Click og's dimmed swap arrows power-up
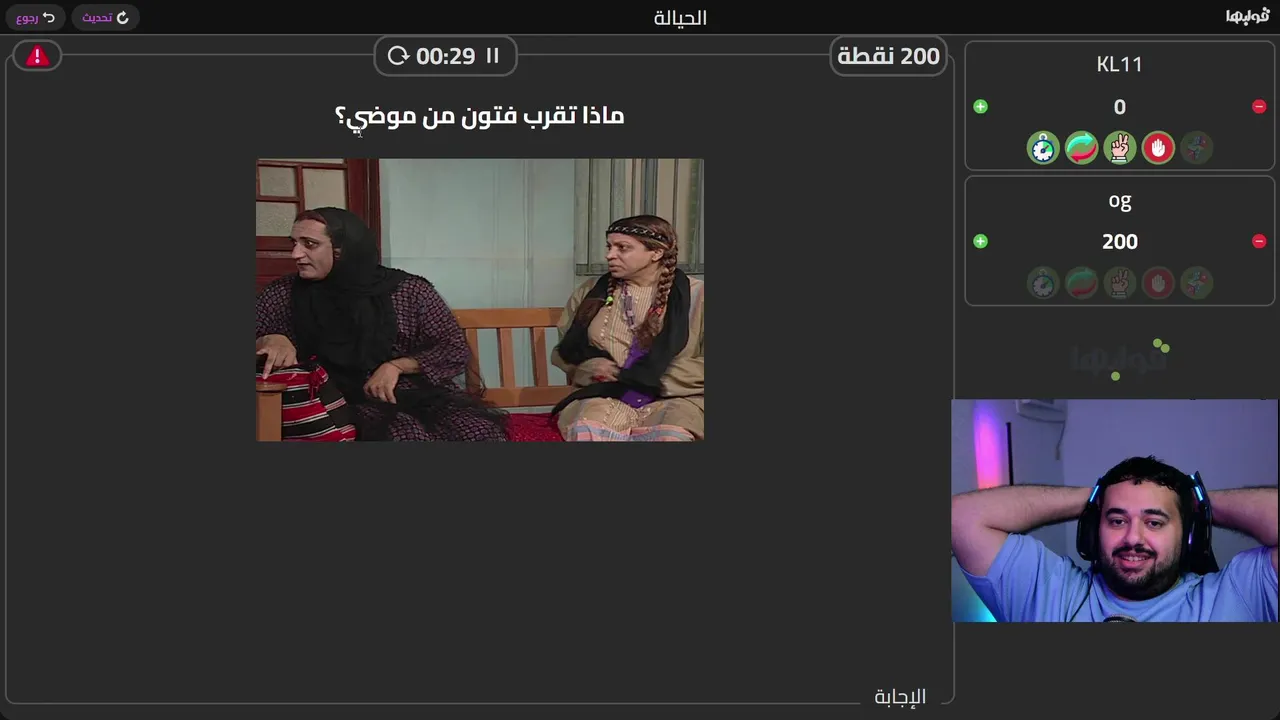 coord(1081,283)
